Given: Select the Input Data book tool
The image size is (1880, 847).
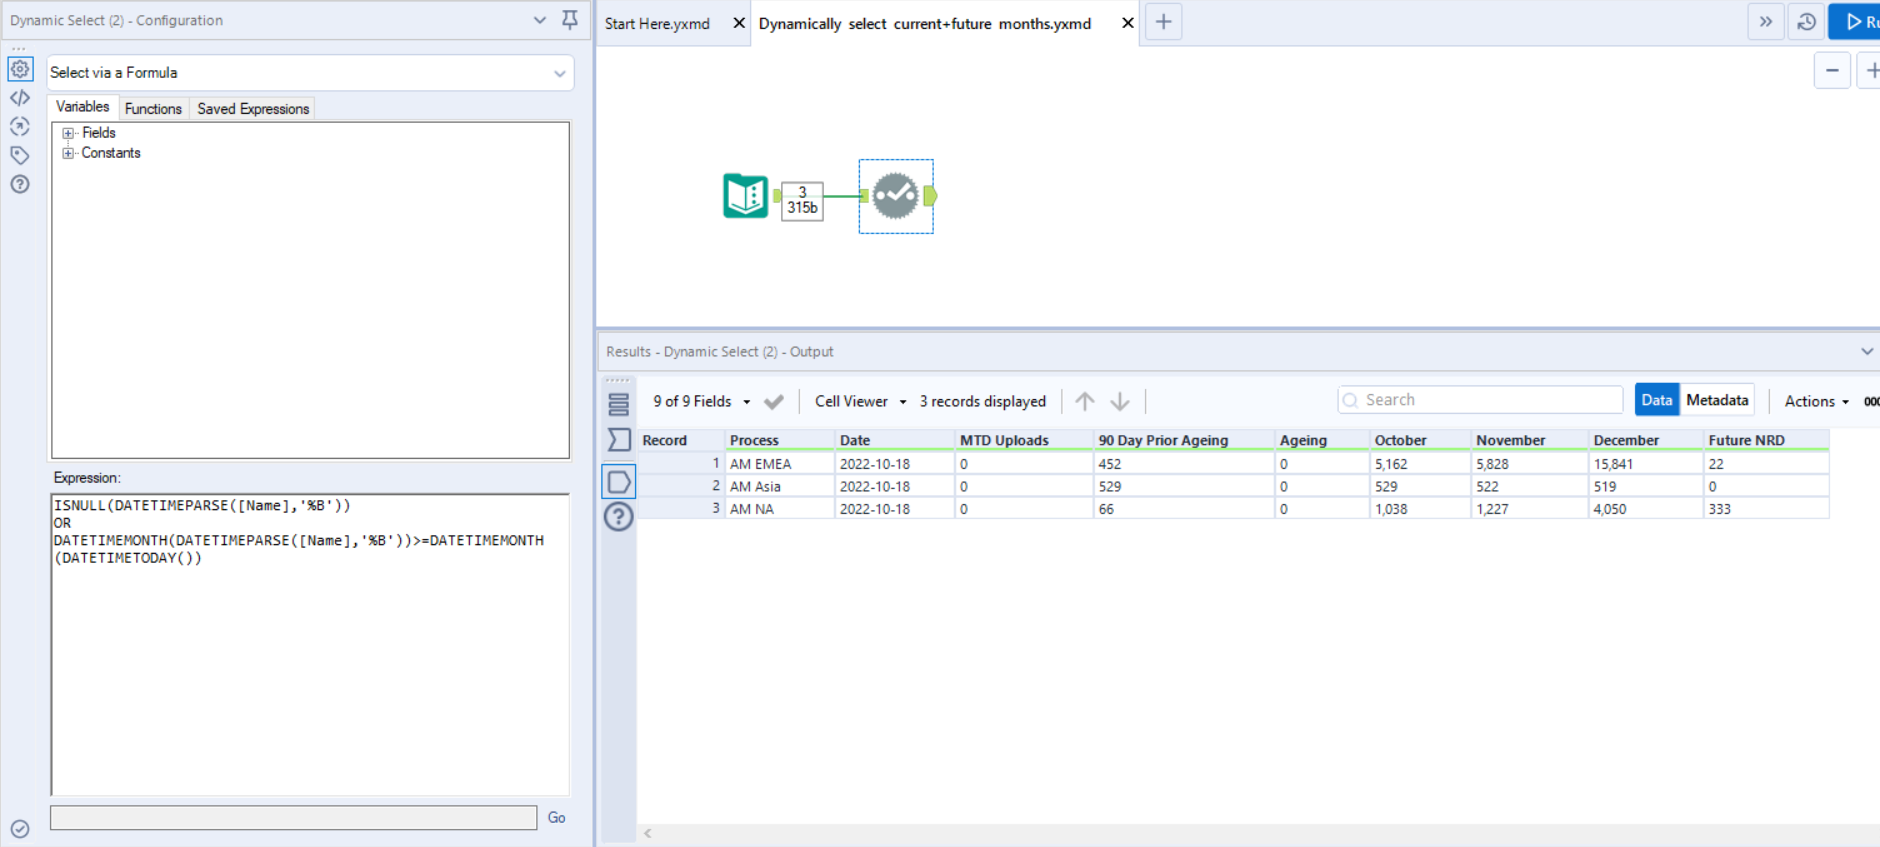Looking at the screenshot, I should coord(745,196).
